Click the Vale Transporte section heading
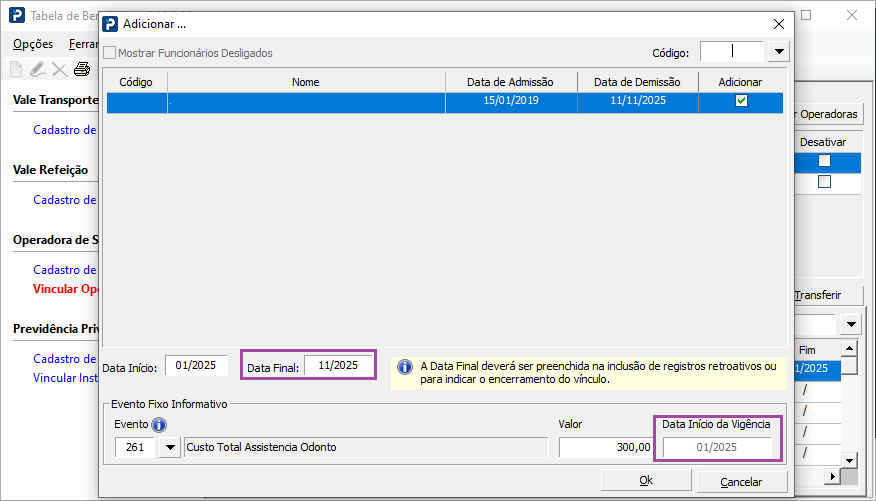Image resolution: width=876 pixels, height=501 pixels. click(x=55, y=100)
